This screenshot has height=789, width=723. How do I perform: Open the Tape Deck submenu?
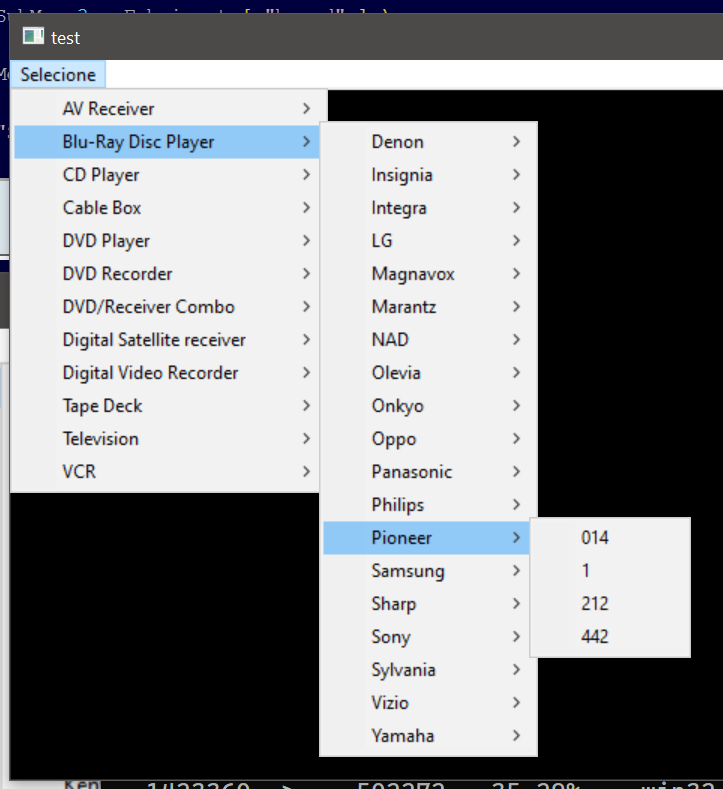pos(167,406)
